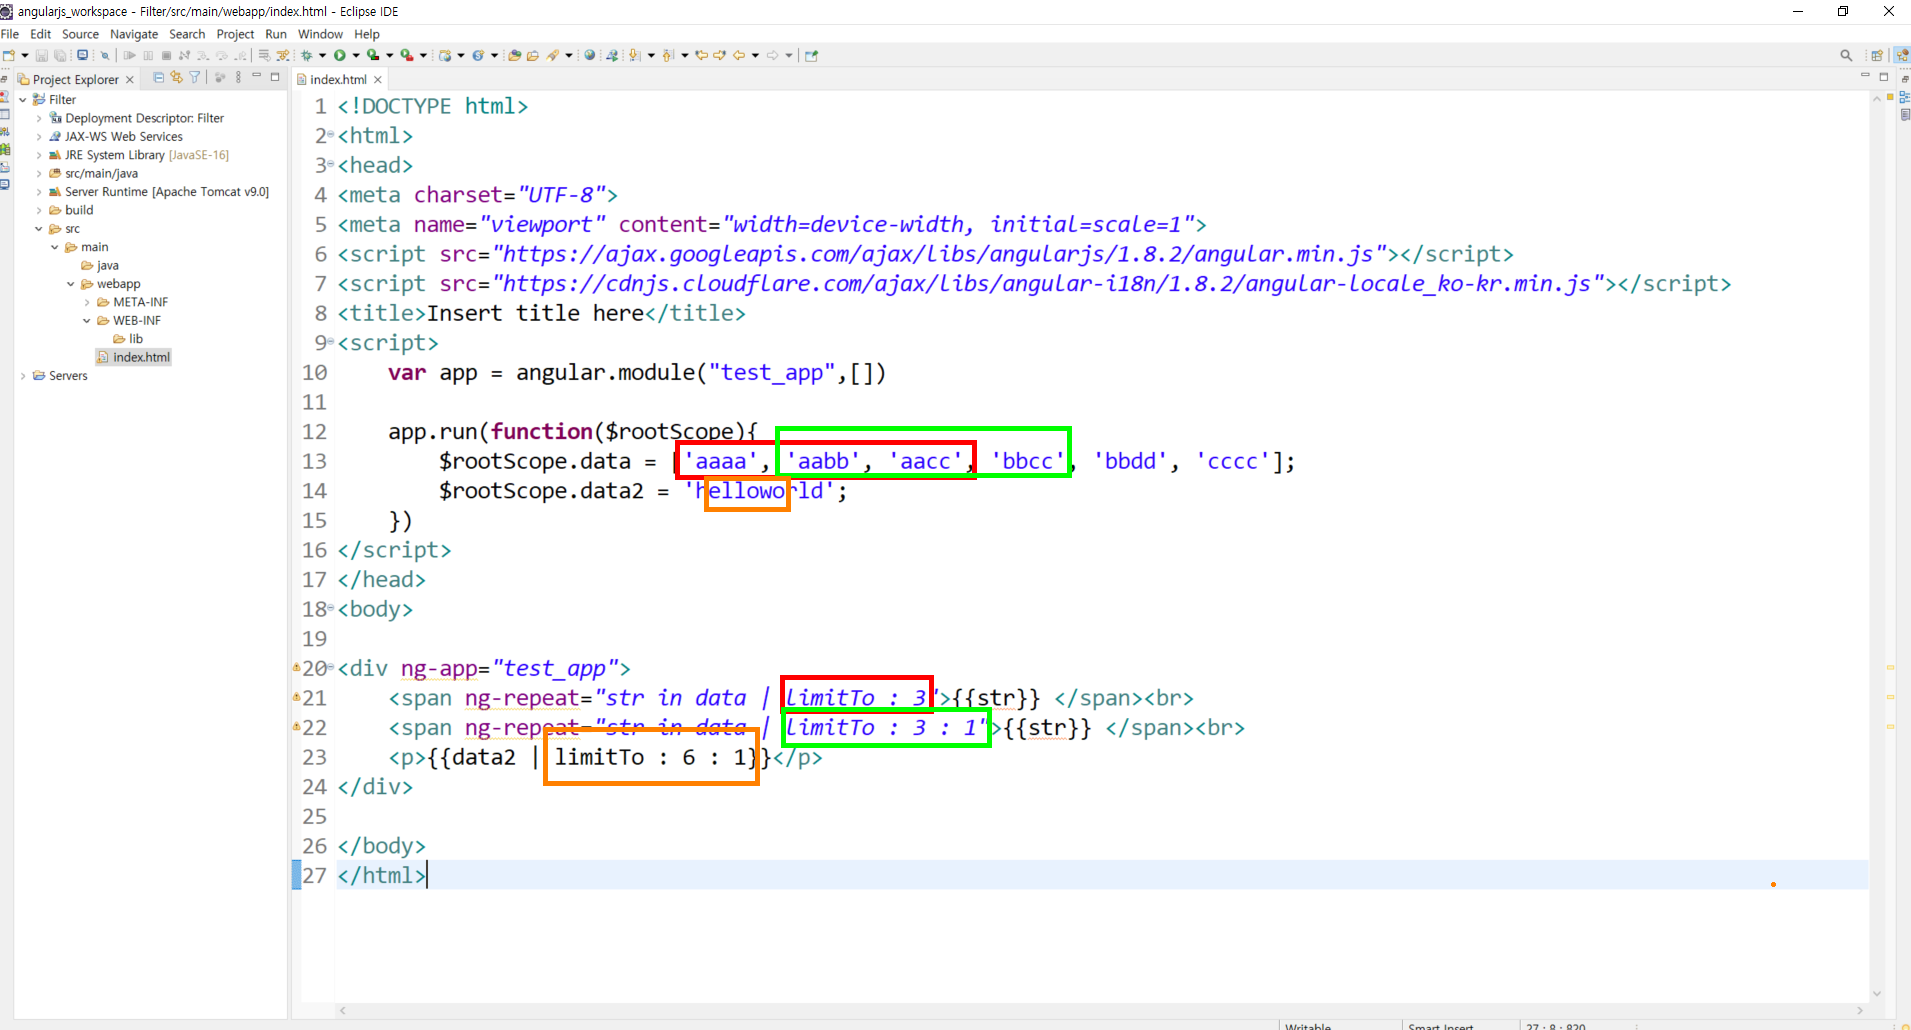The image size is (1911, 1030).
Task: Click the green Run button icon
Action: point(340,56)
